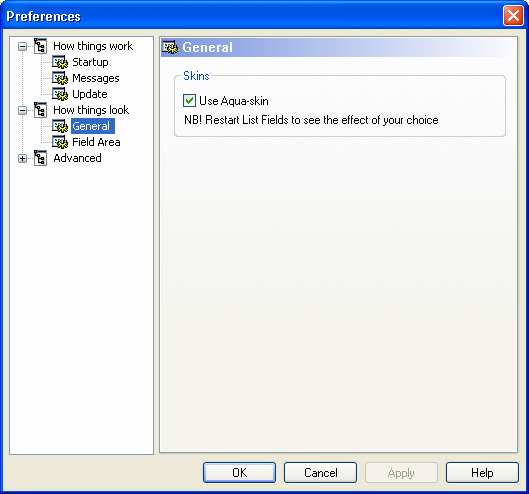The width and height of the screenshot is (529, 494).
Task: Collapse the How things work node
Action: tap(23, 46)
